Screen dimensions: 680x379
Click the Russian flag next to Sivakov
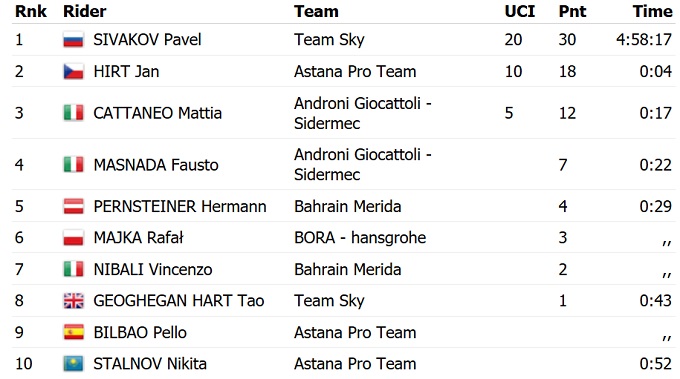point(73,39)
